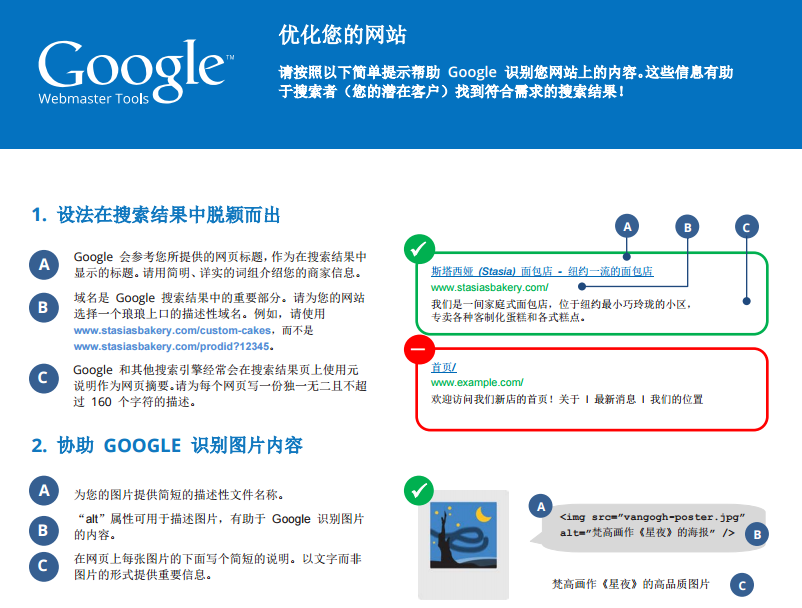Click callout A above the search result diagram

627,226
